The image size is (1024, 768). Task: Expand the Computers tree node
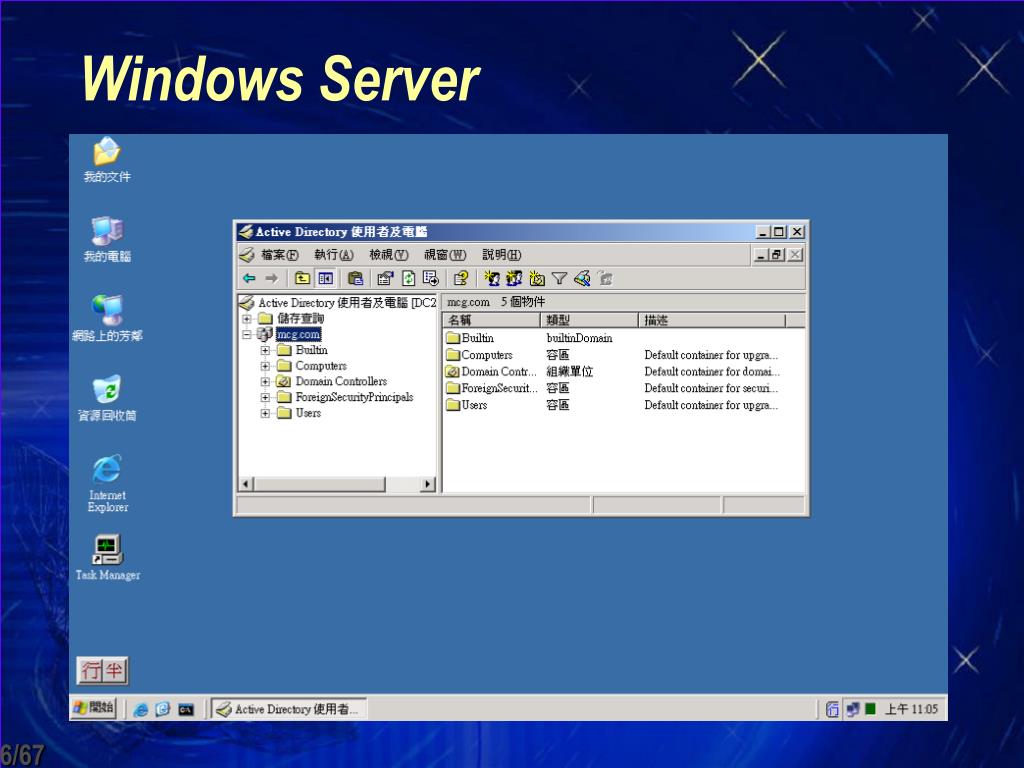pos(265,366)
